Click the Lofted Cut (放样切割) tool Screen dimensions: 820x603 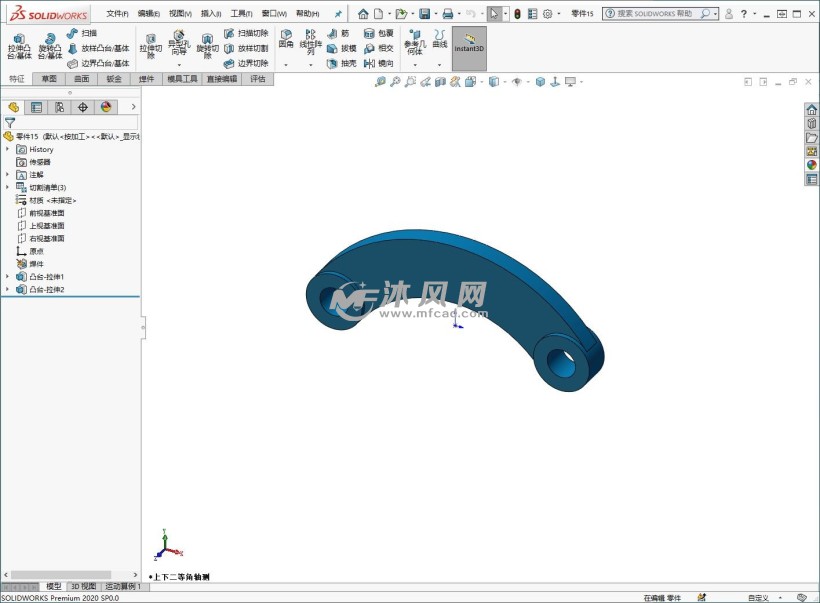pos(246,48)
